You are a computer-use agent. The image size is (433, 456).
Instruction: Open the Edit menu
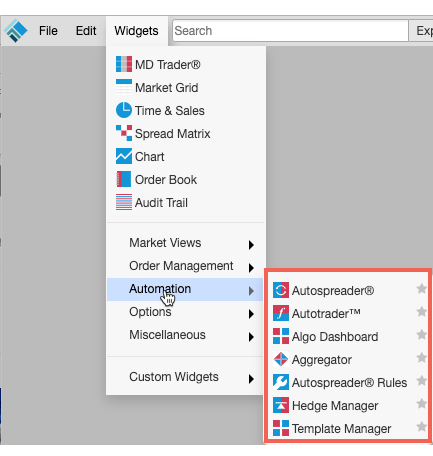click(x=86, y=31)
